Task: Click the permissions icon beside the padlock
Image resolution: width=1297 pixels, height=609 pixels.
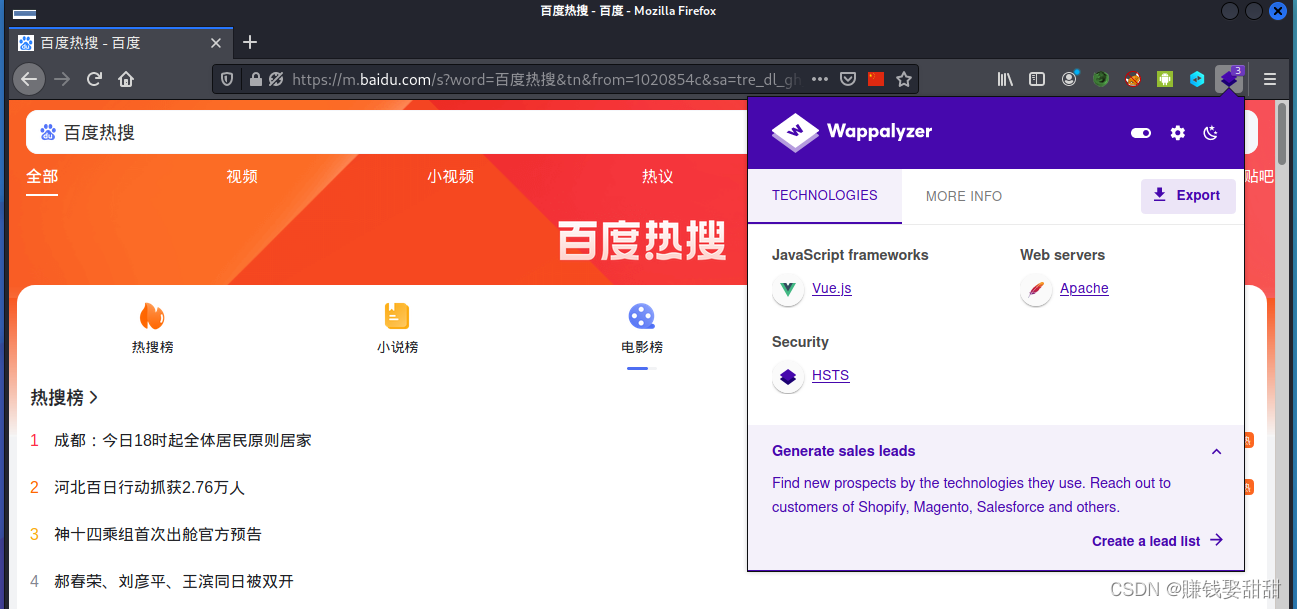Action: [276, 79]
